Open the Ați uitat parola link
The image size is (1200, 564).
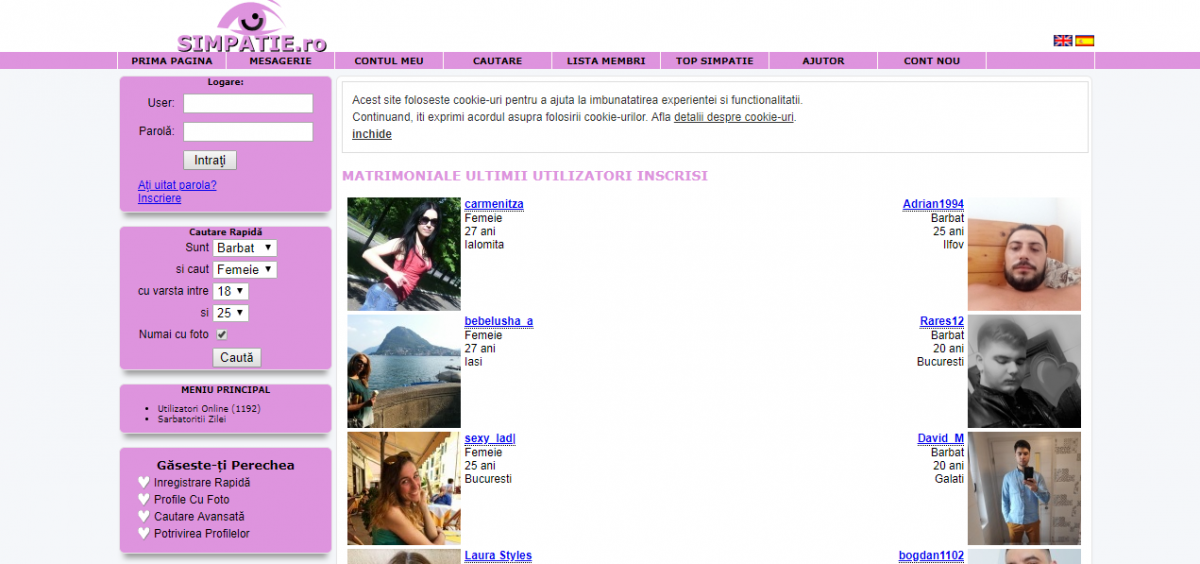click(x=177, y=185)
